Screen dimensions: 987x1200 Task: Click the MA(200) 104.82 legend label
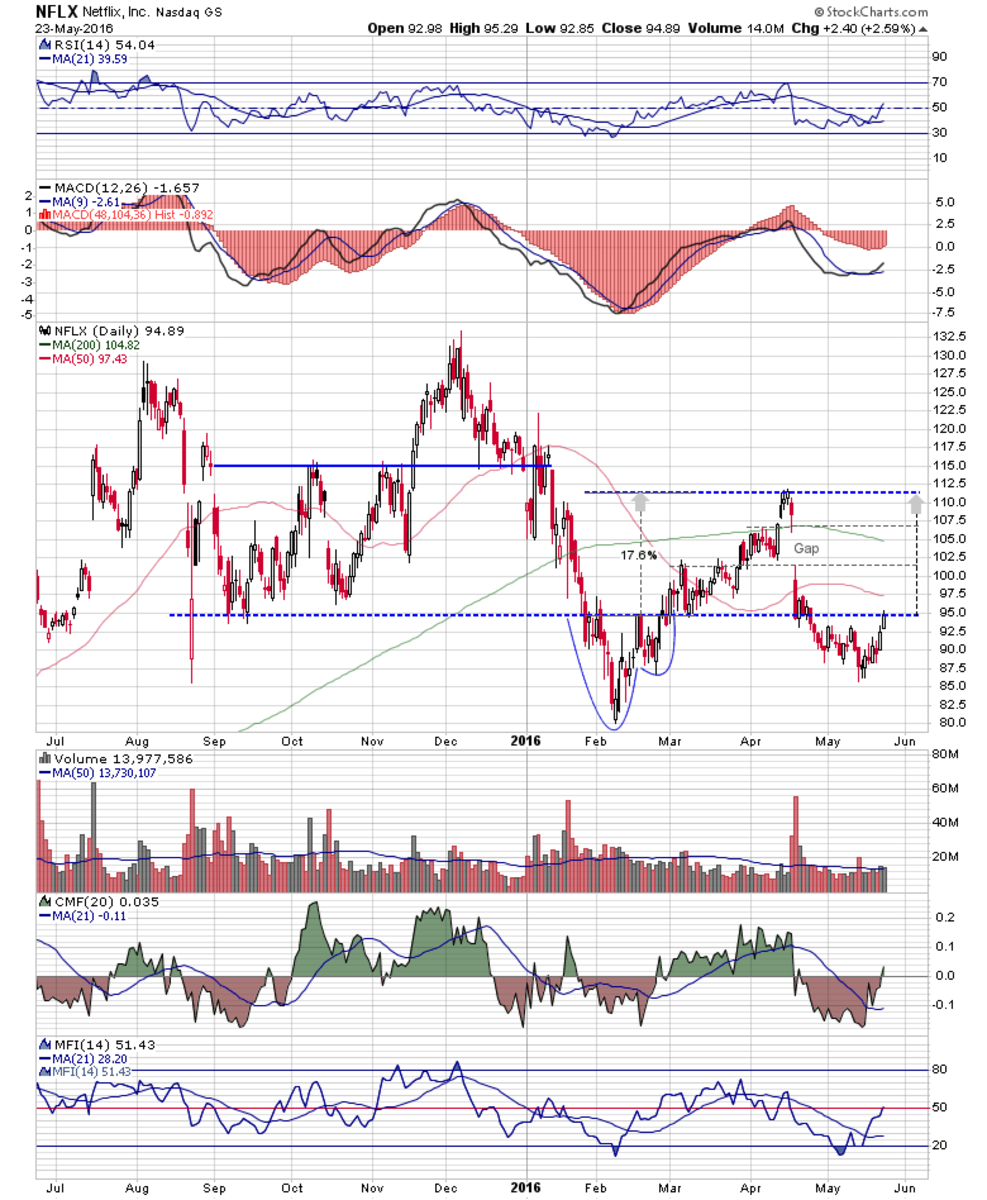coord(95,344)
